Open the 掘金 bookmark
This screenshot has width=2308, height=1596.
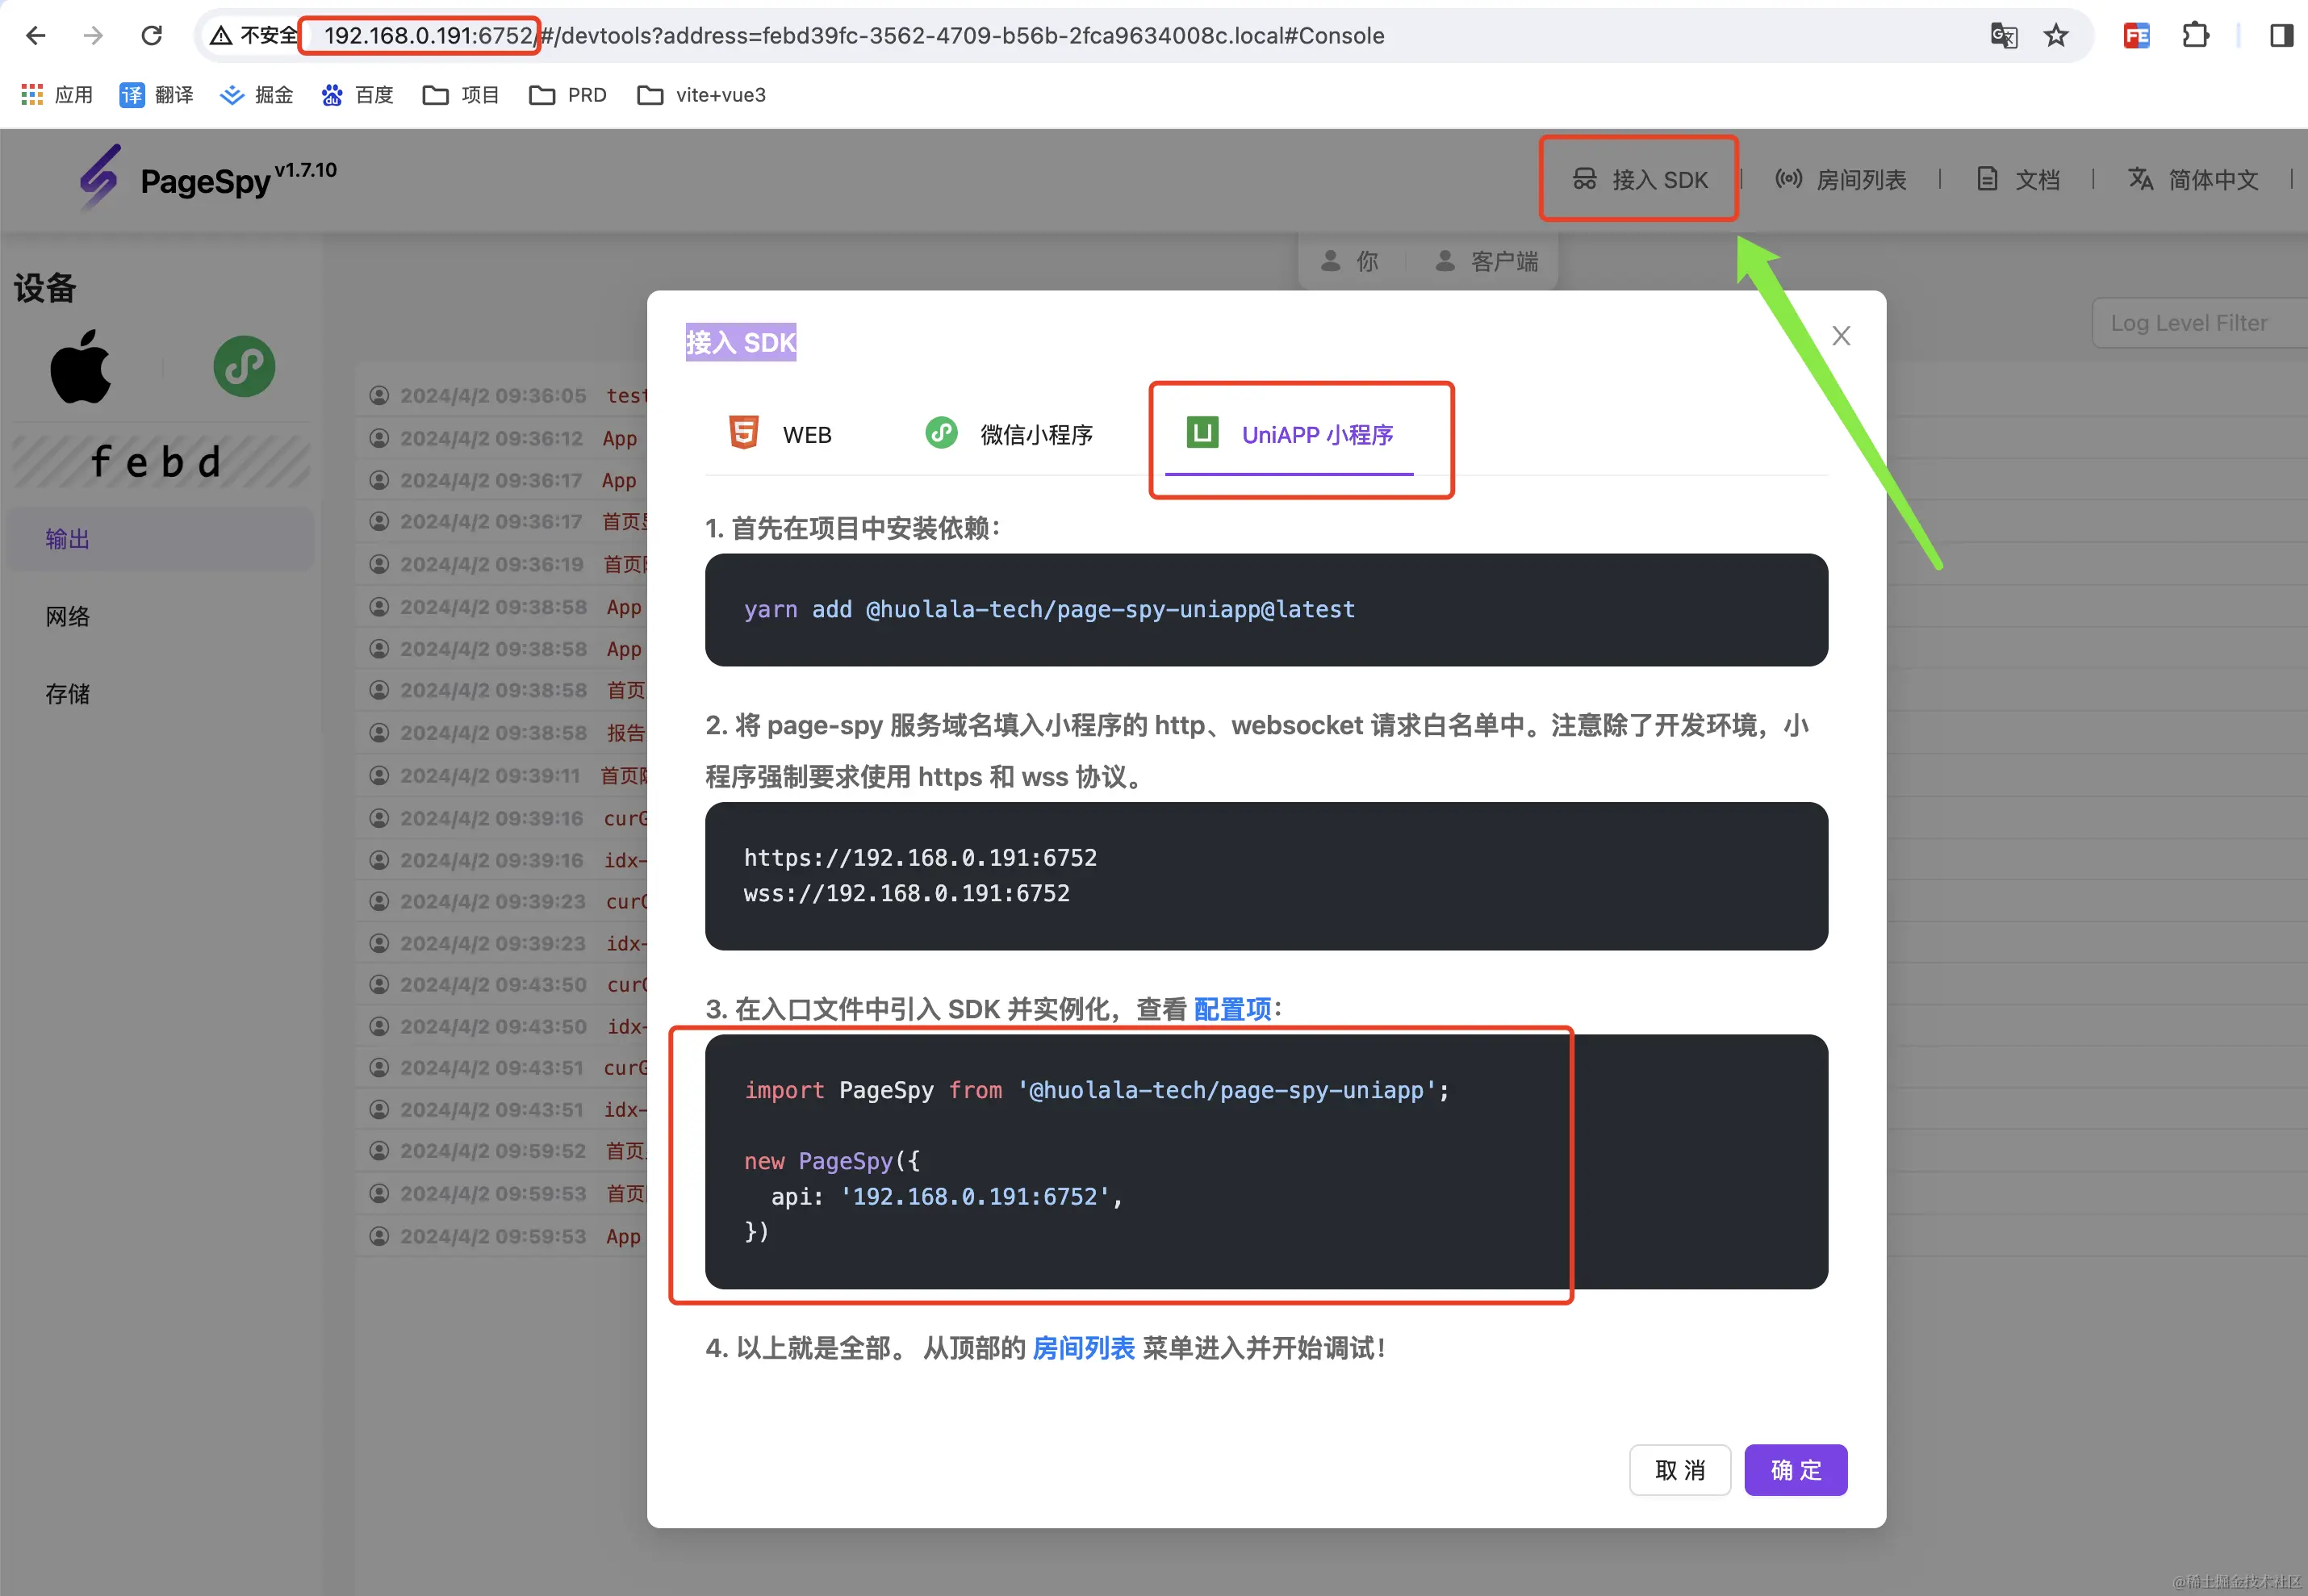[x=257, y=95]
